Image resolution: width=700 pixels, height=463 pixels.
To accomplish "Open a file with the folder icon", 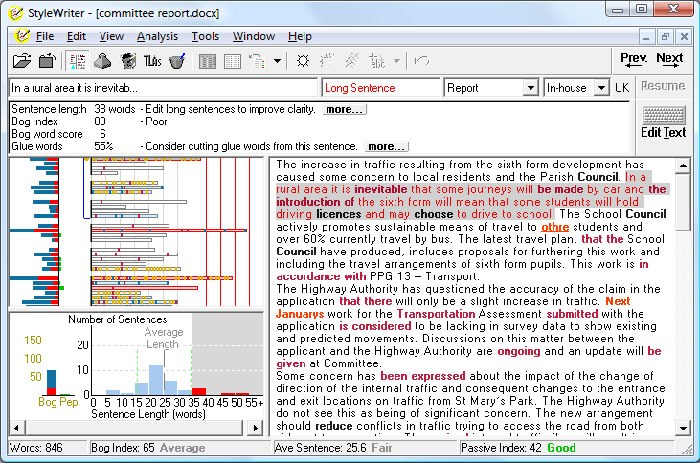I will 21,61.
